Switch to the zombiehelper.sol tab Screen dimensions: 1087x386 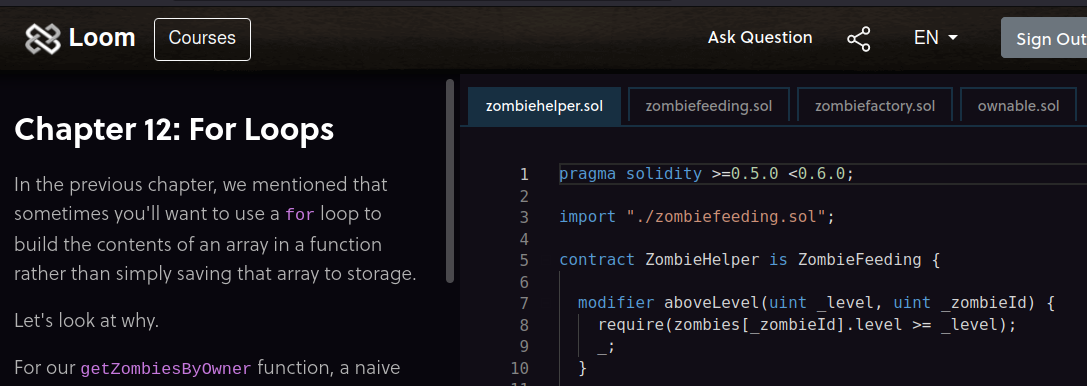pos(544,106)
